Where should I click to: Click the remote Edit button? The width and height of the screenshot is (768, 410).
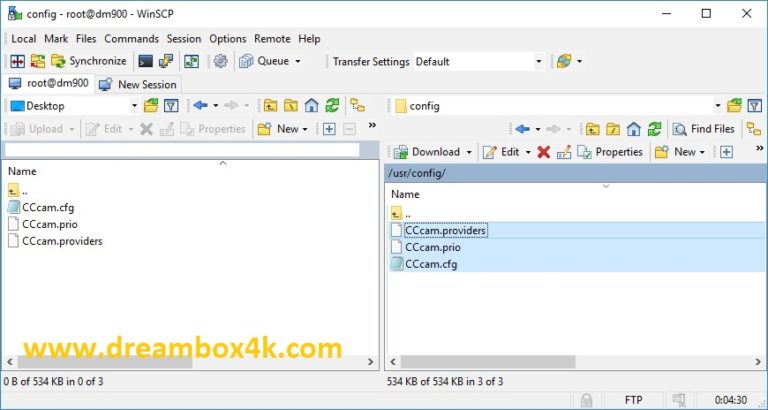click(501, 152)
